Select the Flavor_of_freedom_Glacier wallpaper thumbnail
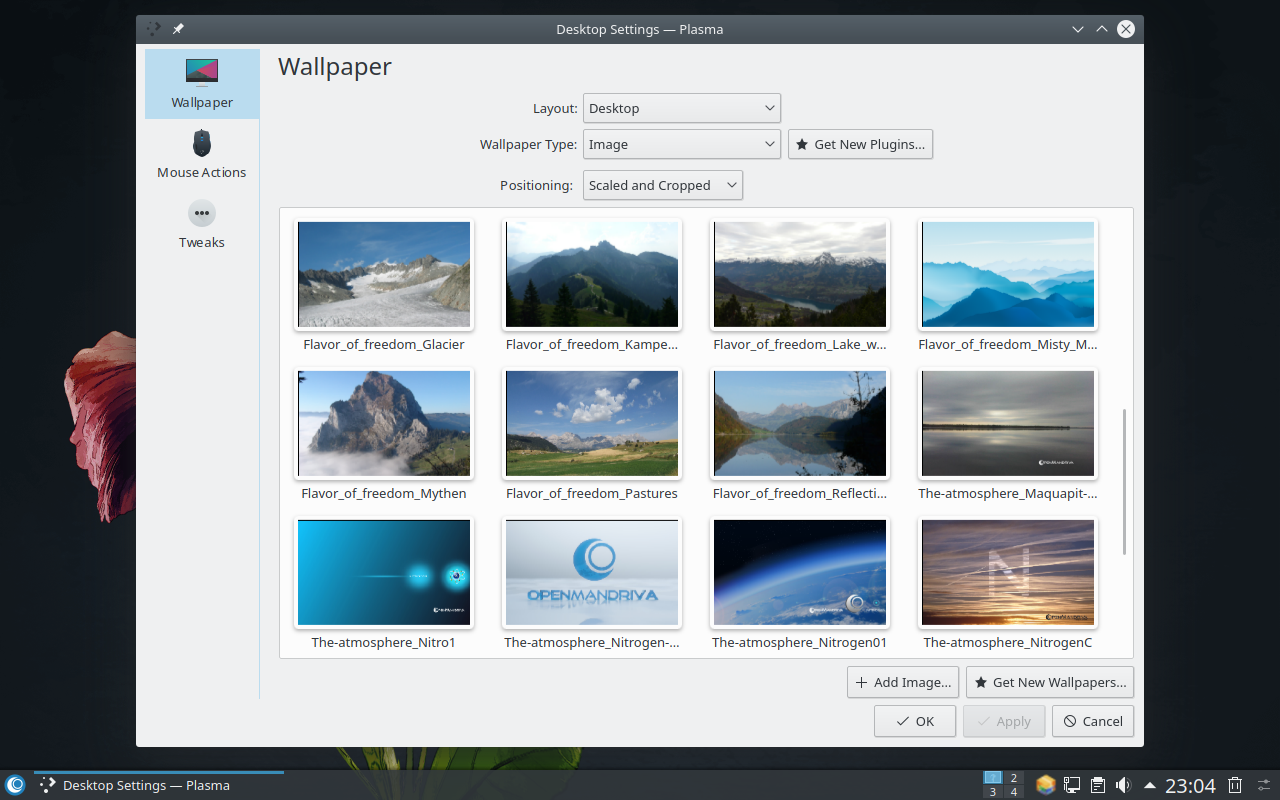Viewport: 1280px width, 800px height. (x=384, y=275)
